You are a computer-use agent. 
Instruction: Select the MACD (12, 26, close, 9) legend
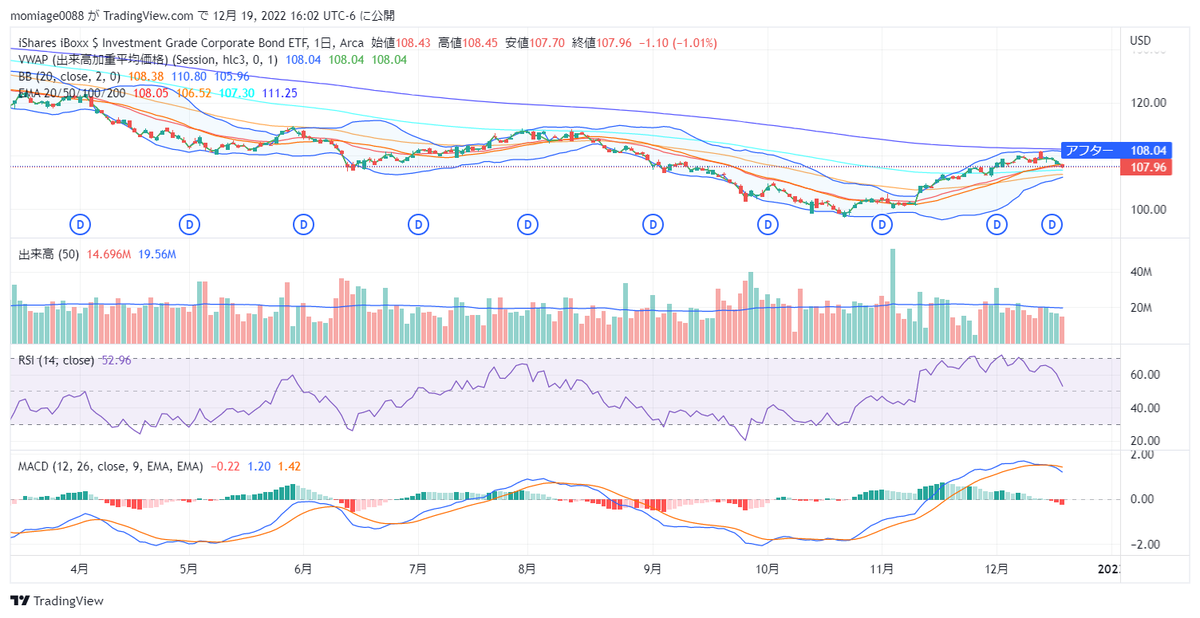pos(111,466)
